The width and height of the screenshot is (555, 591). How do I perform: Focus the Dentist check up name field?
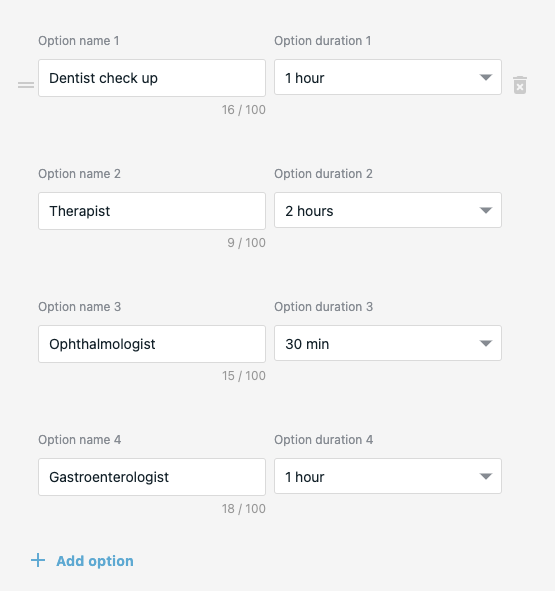(152, 78)
